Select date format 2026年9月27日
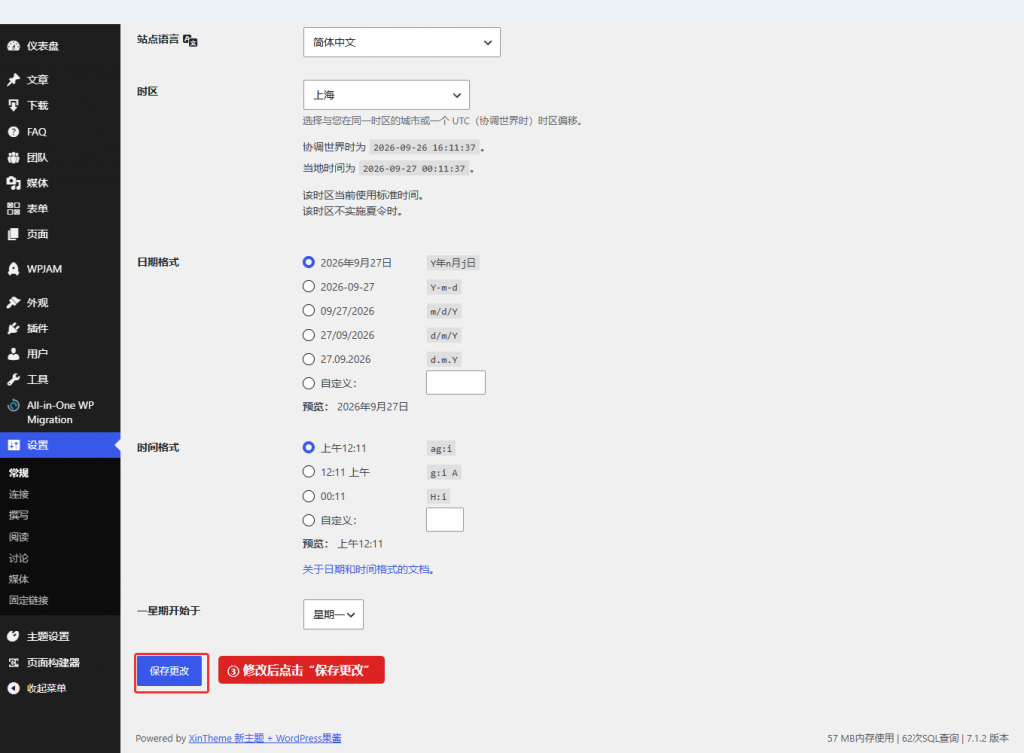This screenshot has width=1024, height=753. tap(309, 262)
